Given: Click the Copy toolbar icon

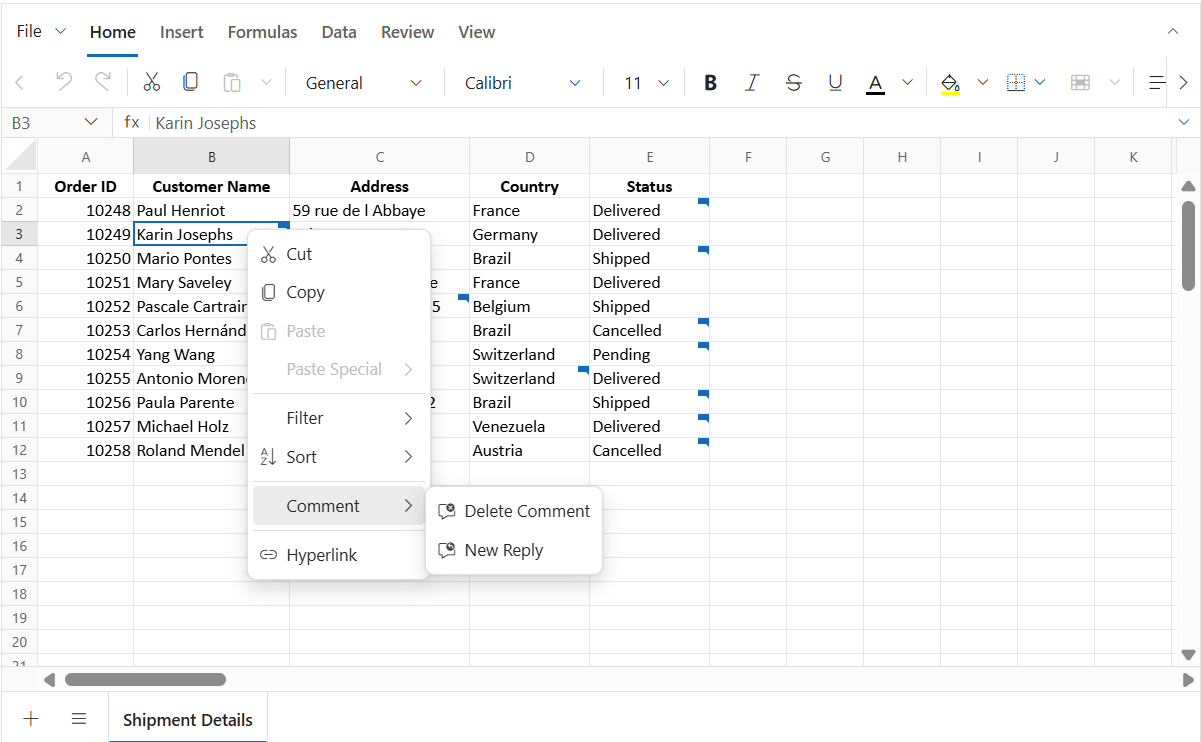Looking at the screenshot, I should [191, 82].
